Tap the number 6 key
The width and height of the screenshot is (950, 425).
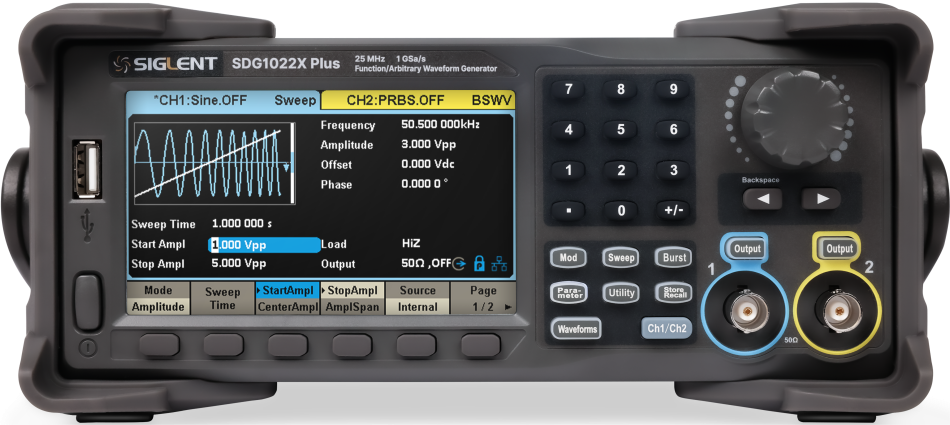[673, 130]
